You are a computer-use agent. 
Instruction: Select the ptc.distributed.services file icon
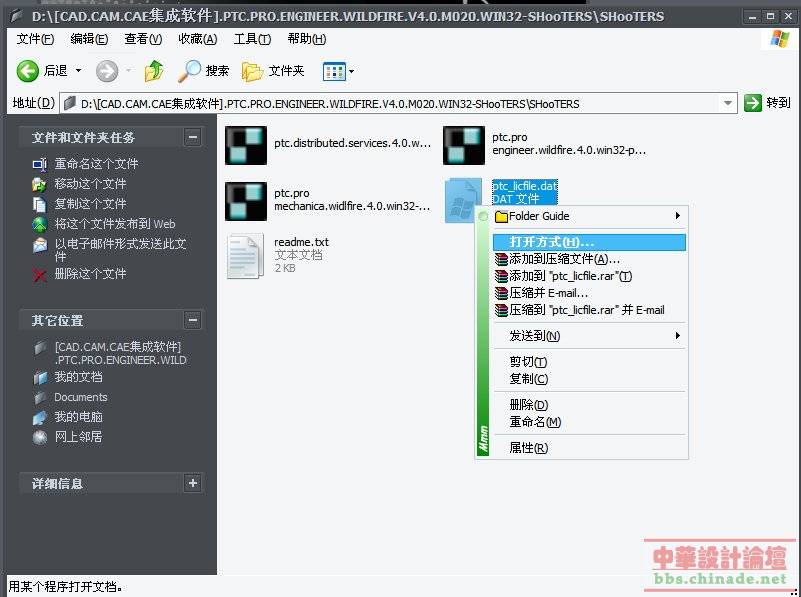click(x=246, y=146)
